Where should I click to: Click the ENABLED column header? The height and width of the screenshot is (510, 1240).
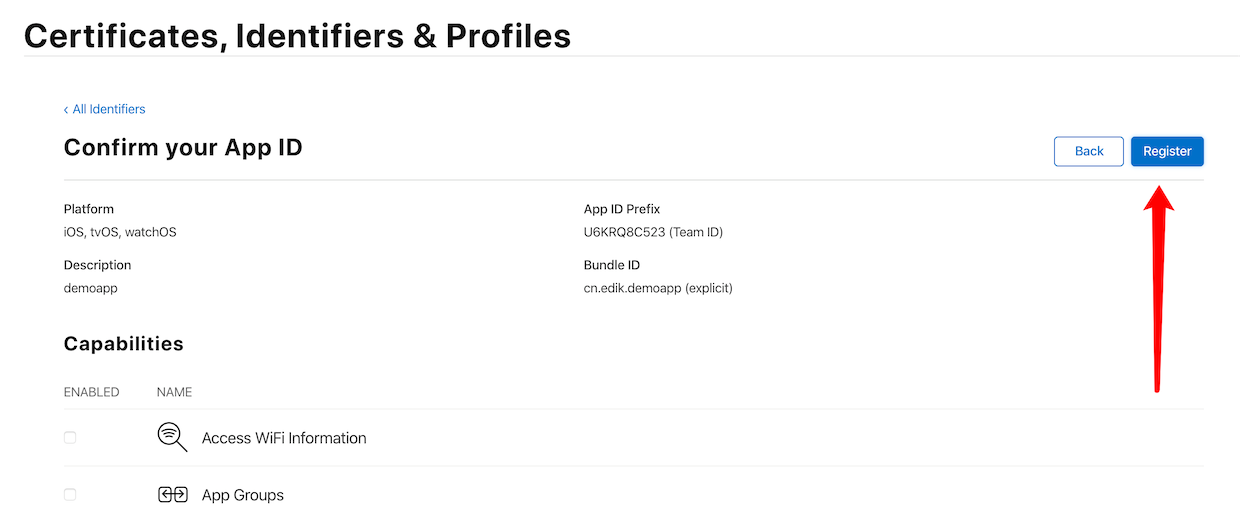pos(91,392)
